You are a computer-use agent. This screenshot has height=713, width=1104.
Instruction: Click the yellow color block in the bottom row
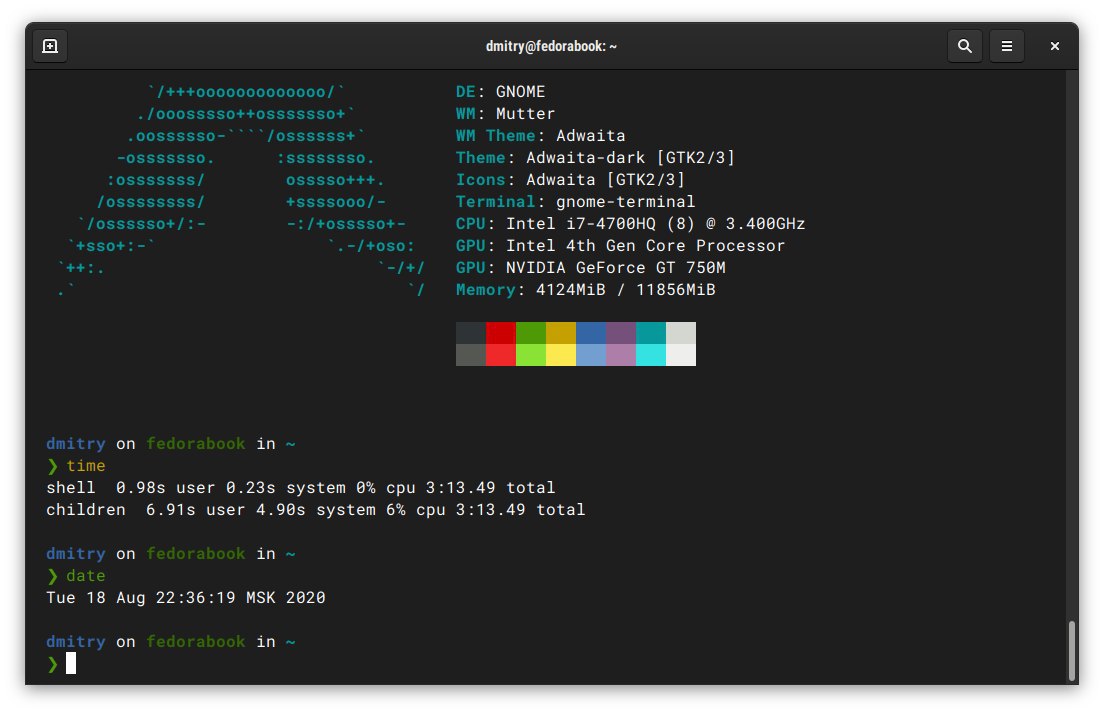(x=561, y=355)
